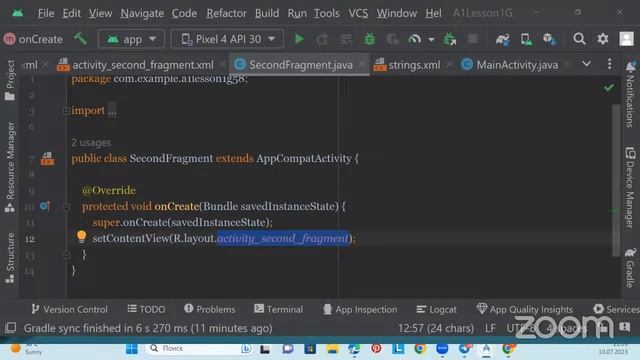Open App Quality Insights window
Image resolution: width=640 pixels, height=360 pixels.
point(524,309)
